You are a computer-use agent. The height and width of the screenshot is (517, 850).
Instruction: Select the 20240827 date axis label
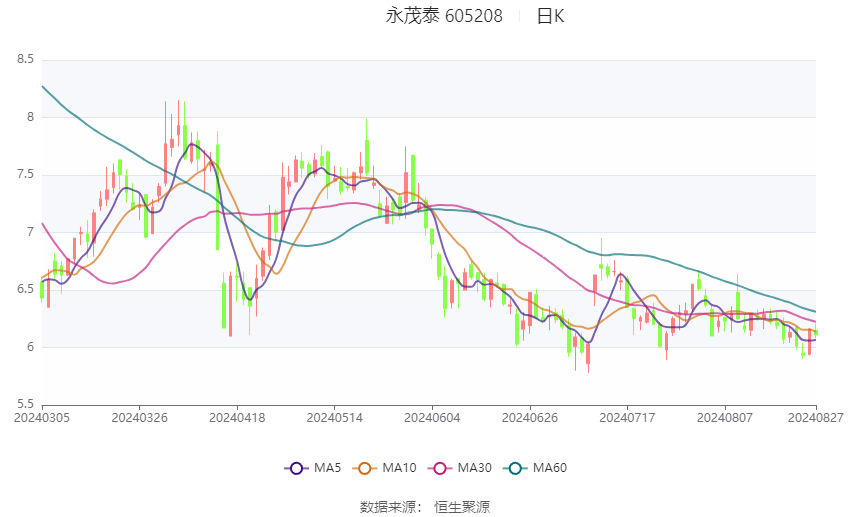pyautogui.click(x=816, y=418)
